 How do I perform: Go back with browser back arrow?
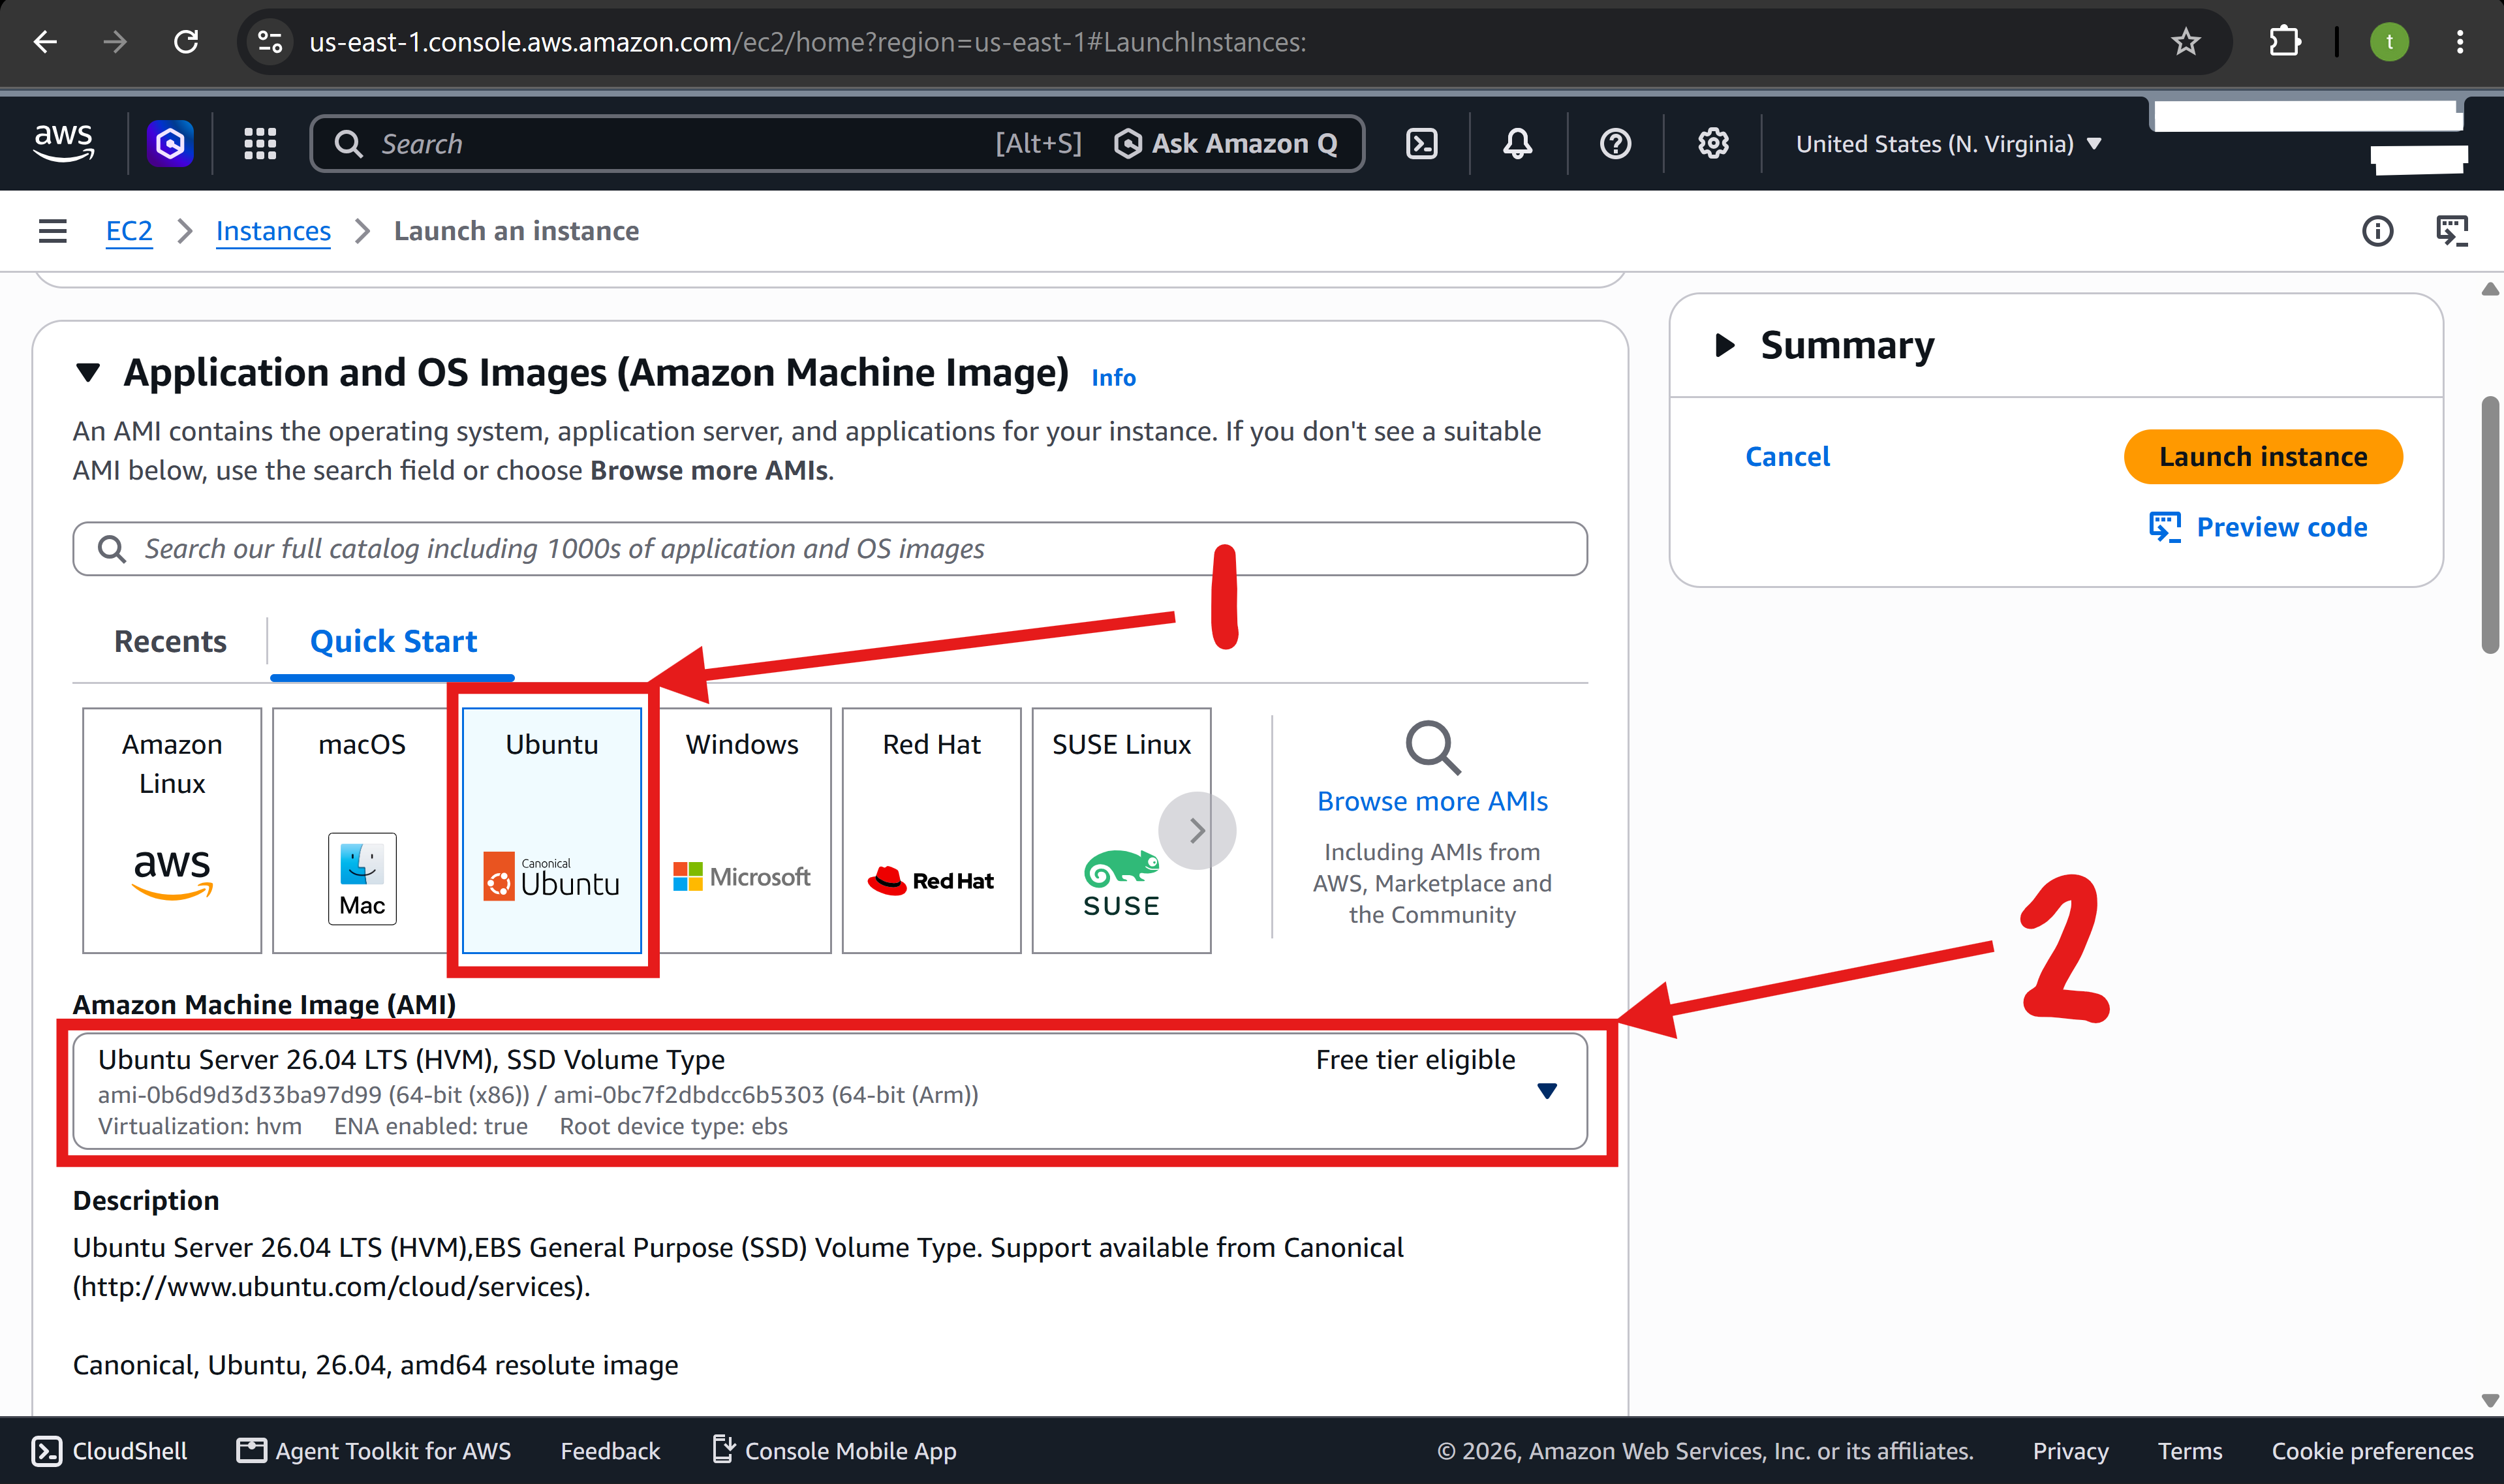pos(45,42)
